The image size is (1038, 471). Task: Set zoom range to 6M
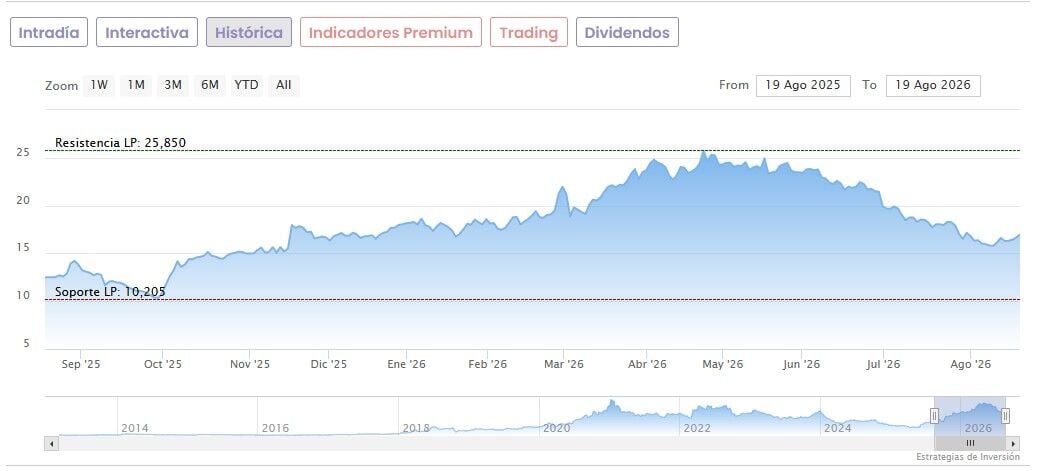pos(210,85)
